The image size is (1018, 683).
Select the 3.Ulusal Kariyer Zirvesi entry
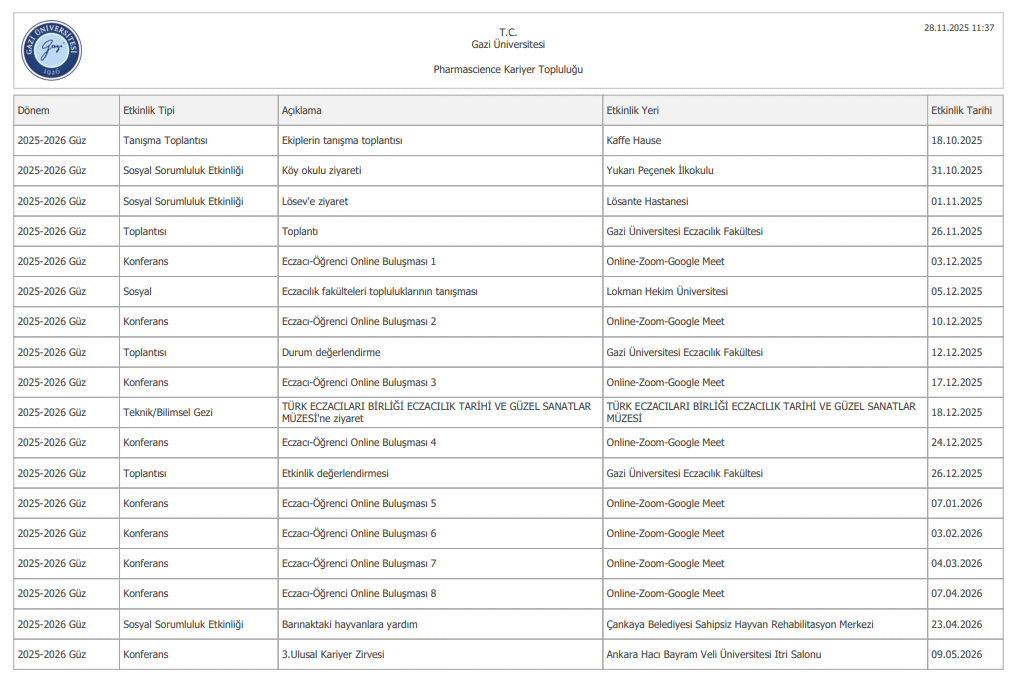pyautogui.click(x=333, y=654)
